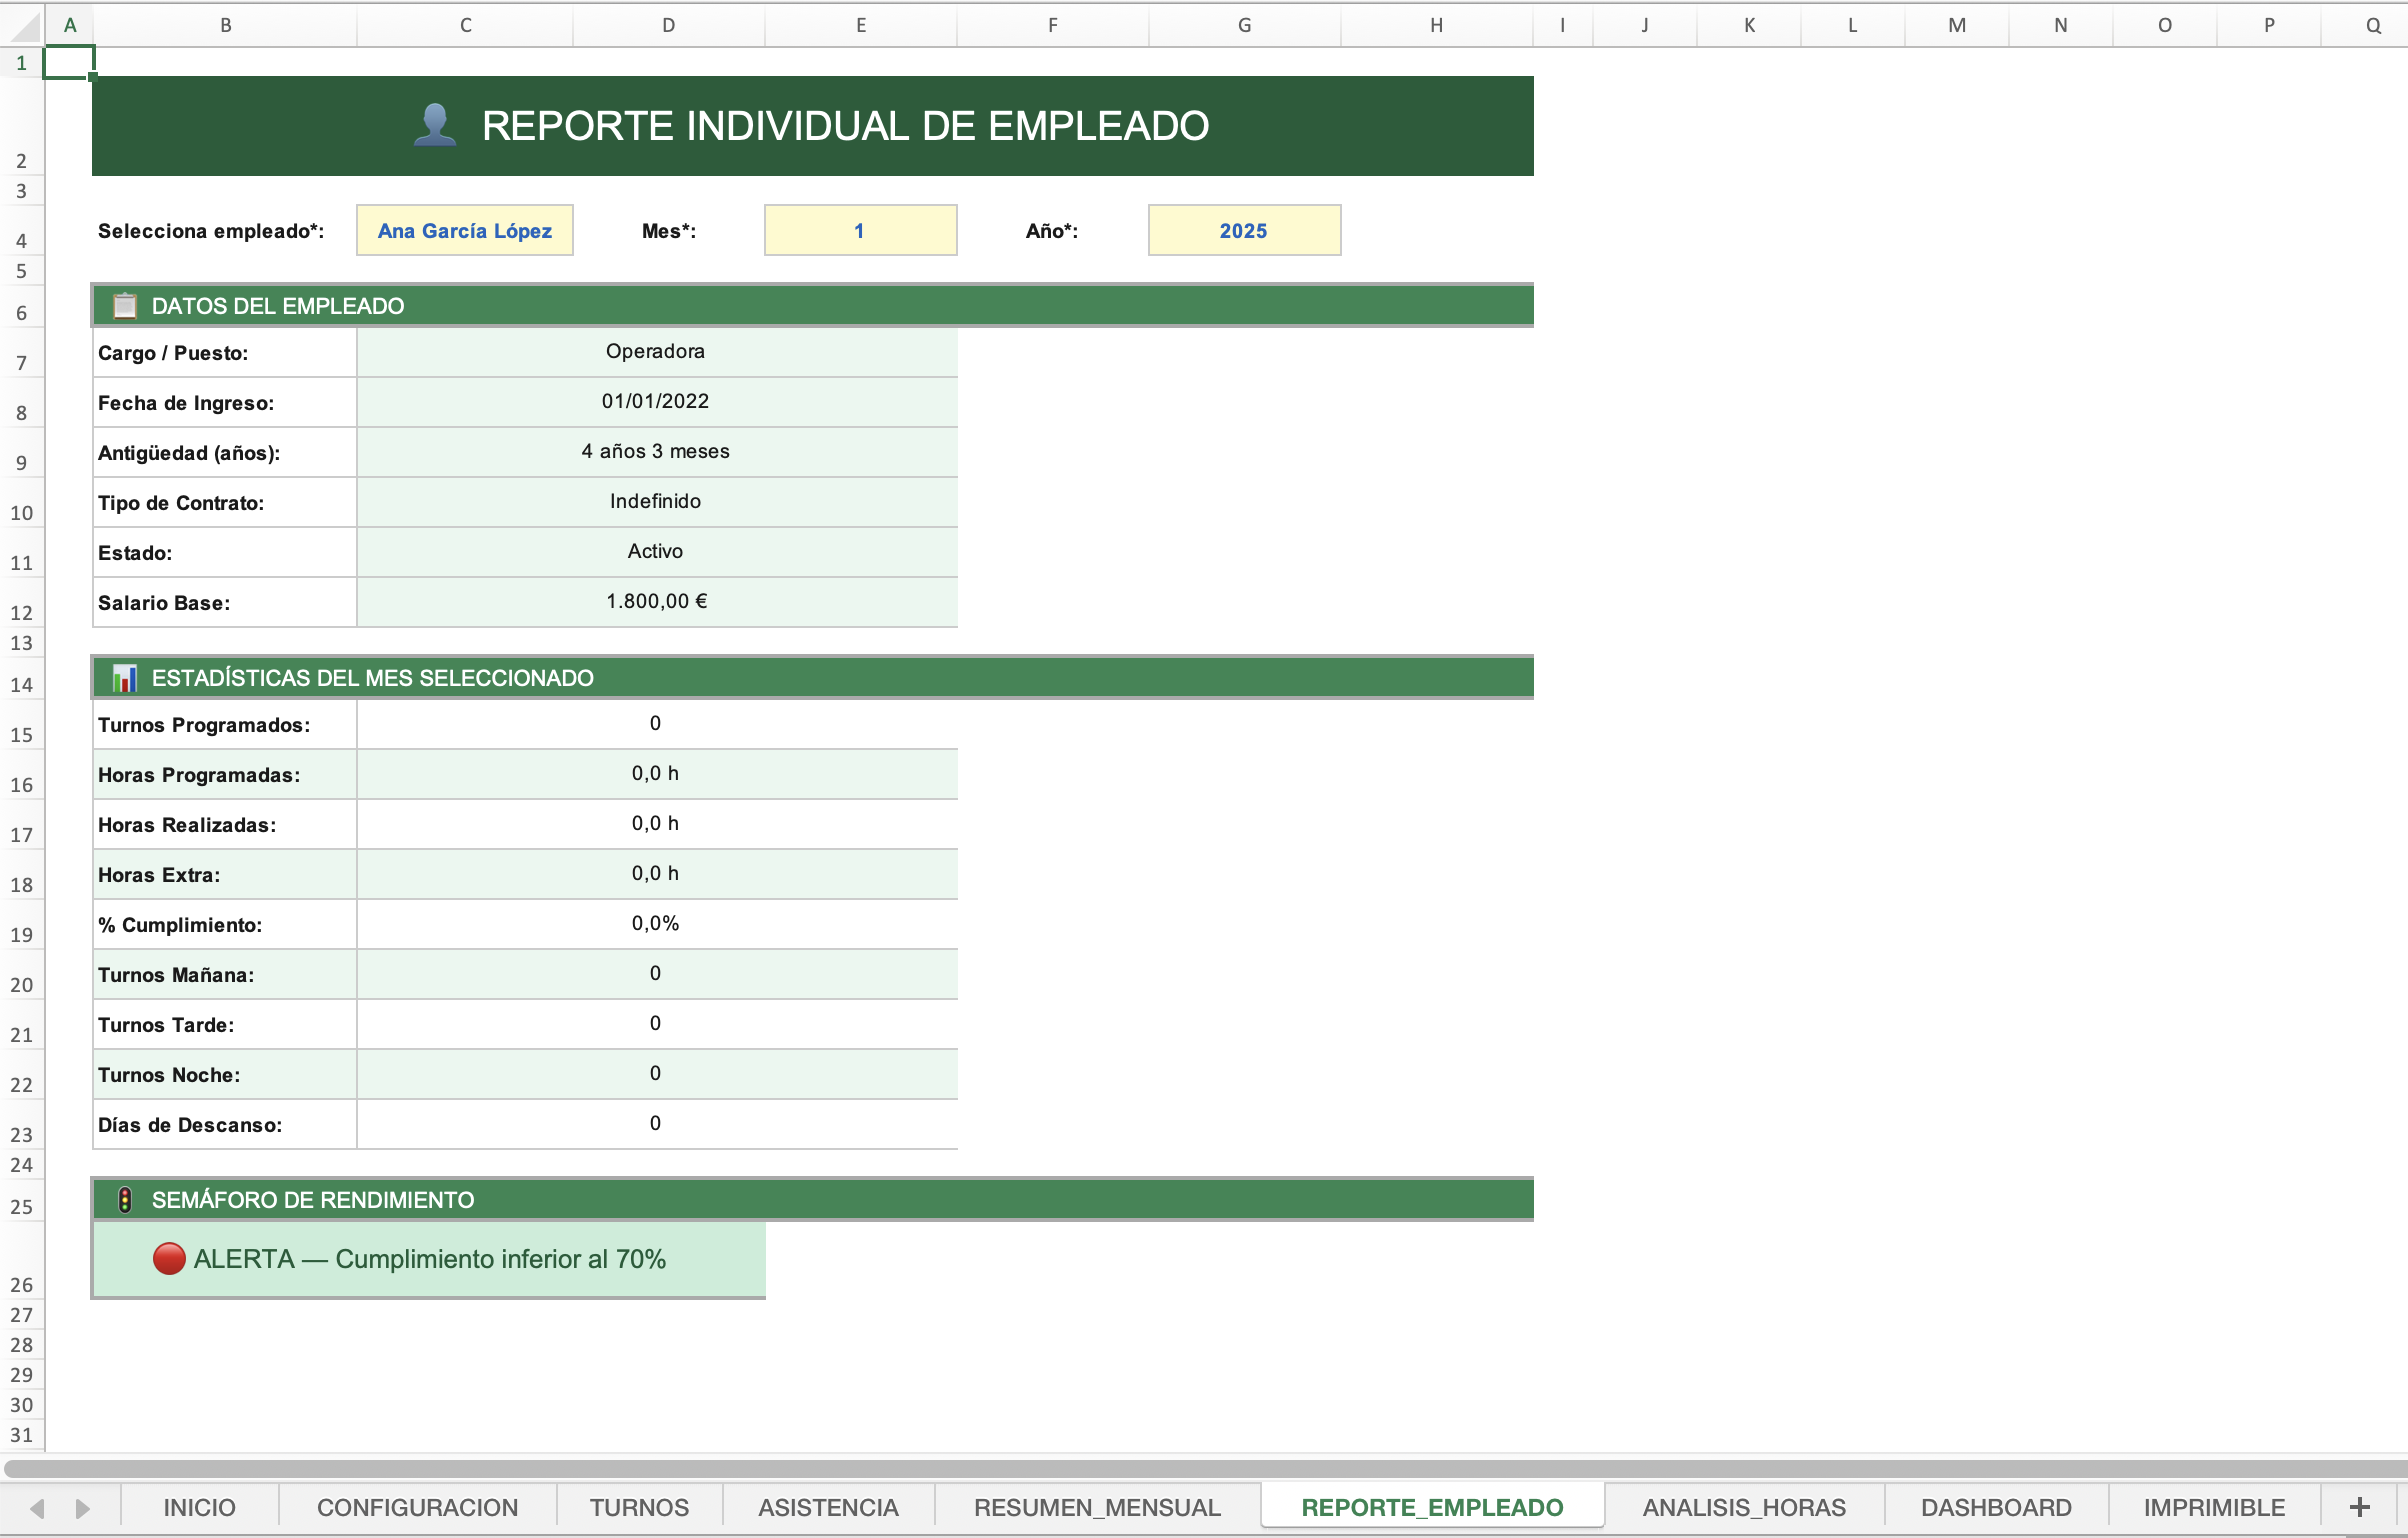The height and width of the screenshot is (1538, 2408).
Task: Click the 'Salario Base:' label cell
Action: (x=225, y=602)
